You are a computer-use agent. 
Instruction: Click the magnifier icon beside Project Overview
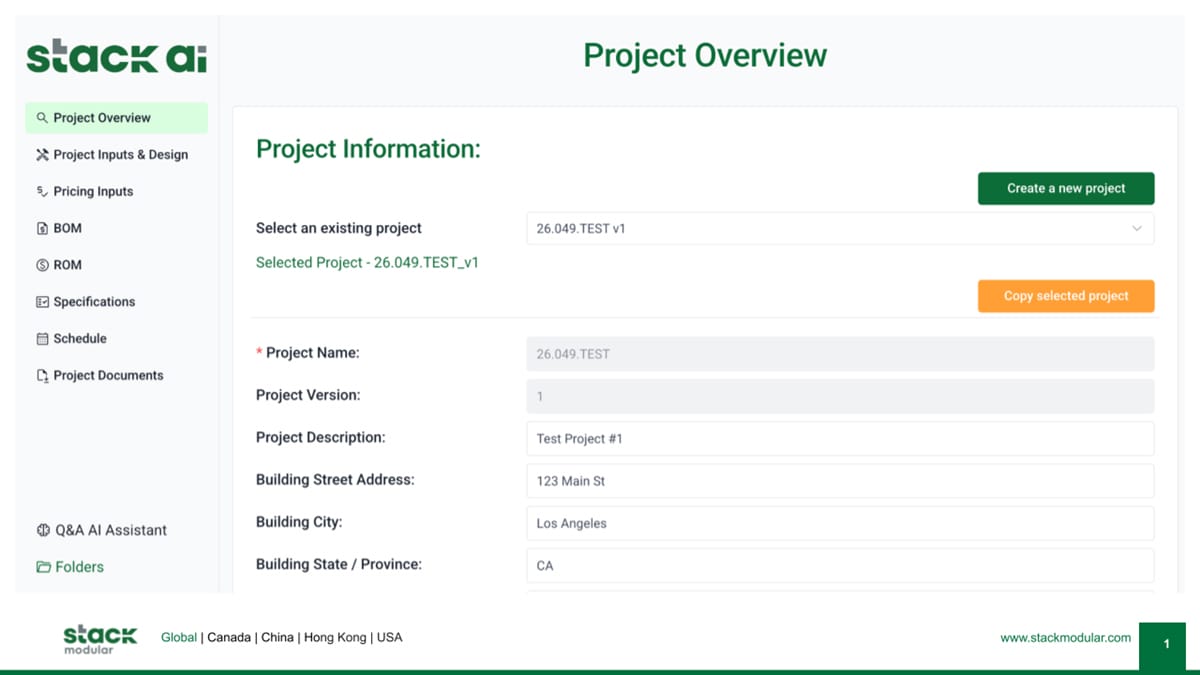coord(42,118)
